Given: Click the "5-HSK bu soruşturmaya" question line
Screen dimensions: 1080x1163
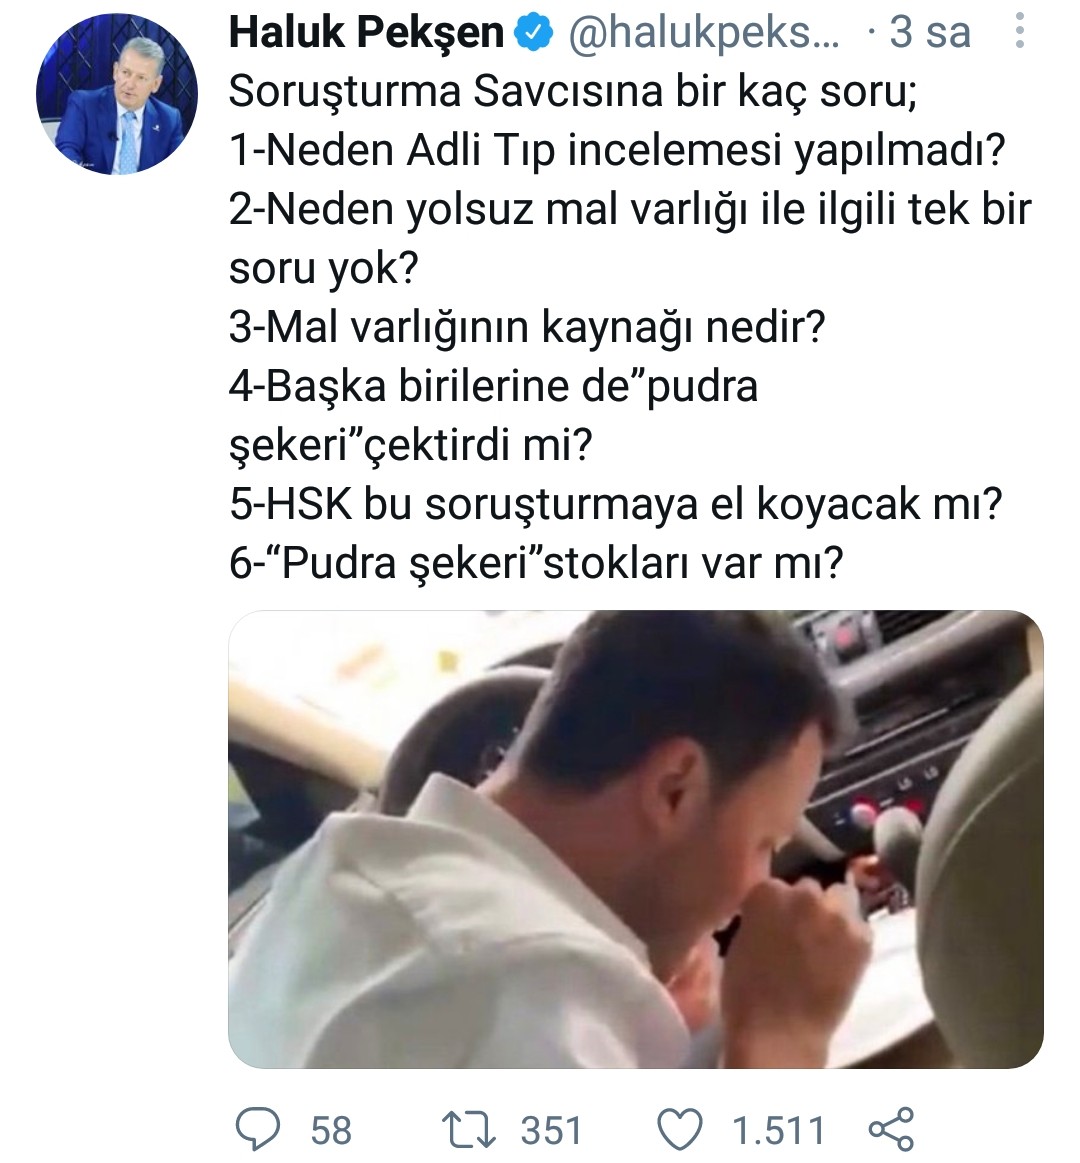Looking at the screenshot, I should pyautogui.click(x=615, y=504).
